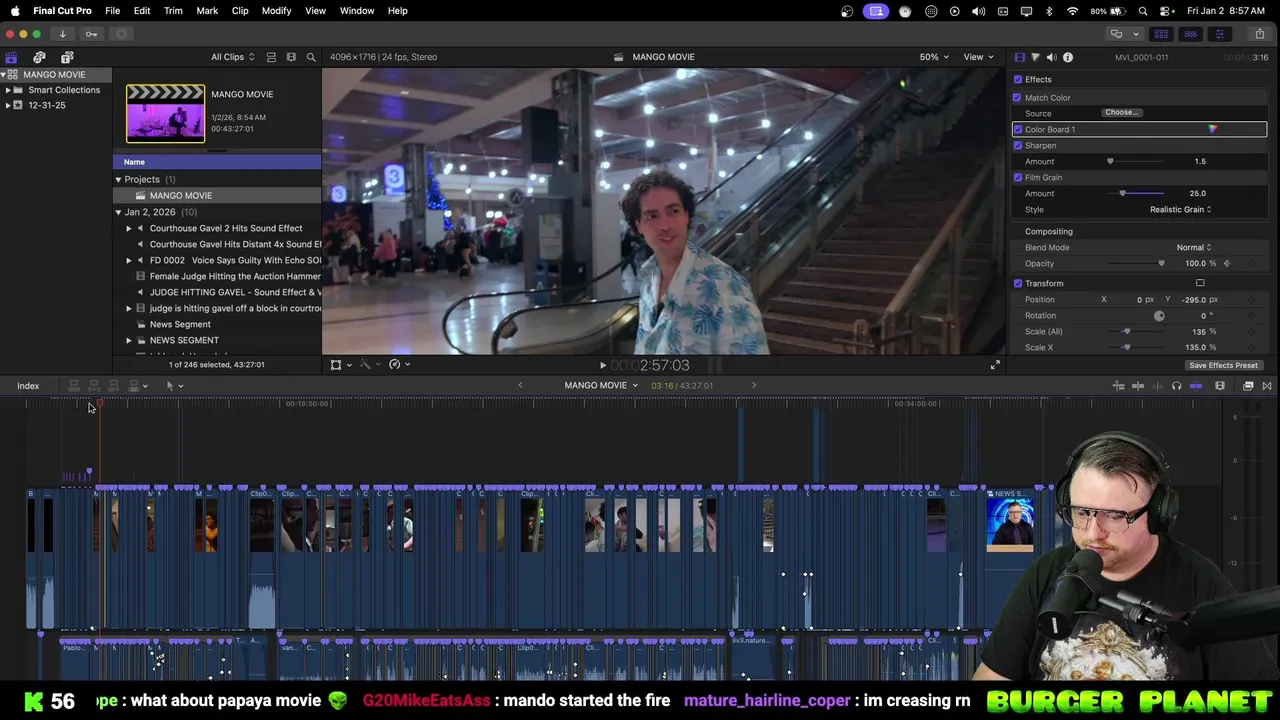The image size is (1280, 720).
Task: Select MANGO MOVIE project thumbnail
Action: click(165, 114)
